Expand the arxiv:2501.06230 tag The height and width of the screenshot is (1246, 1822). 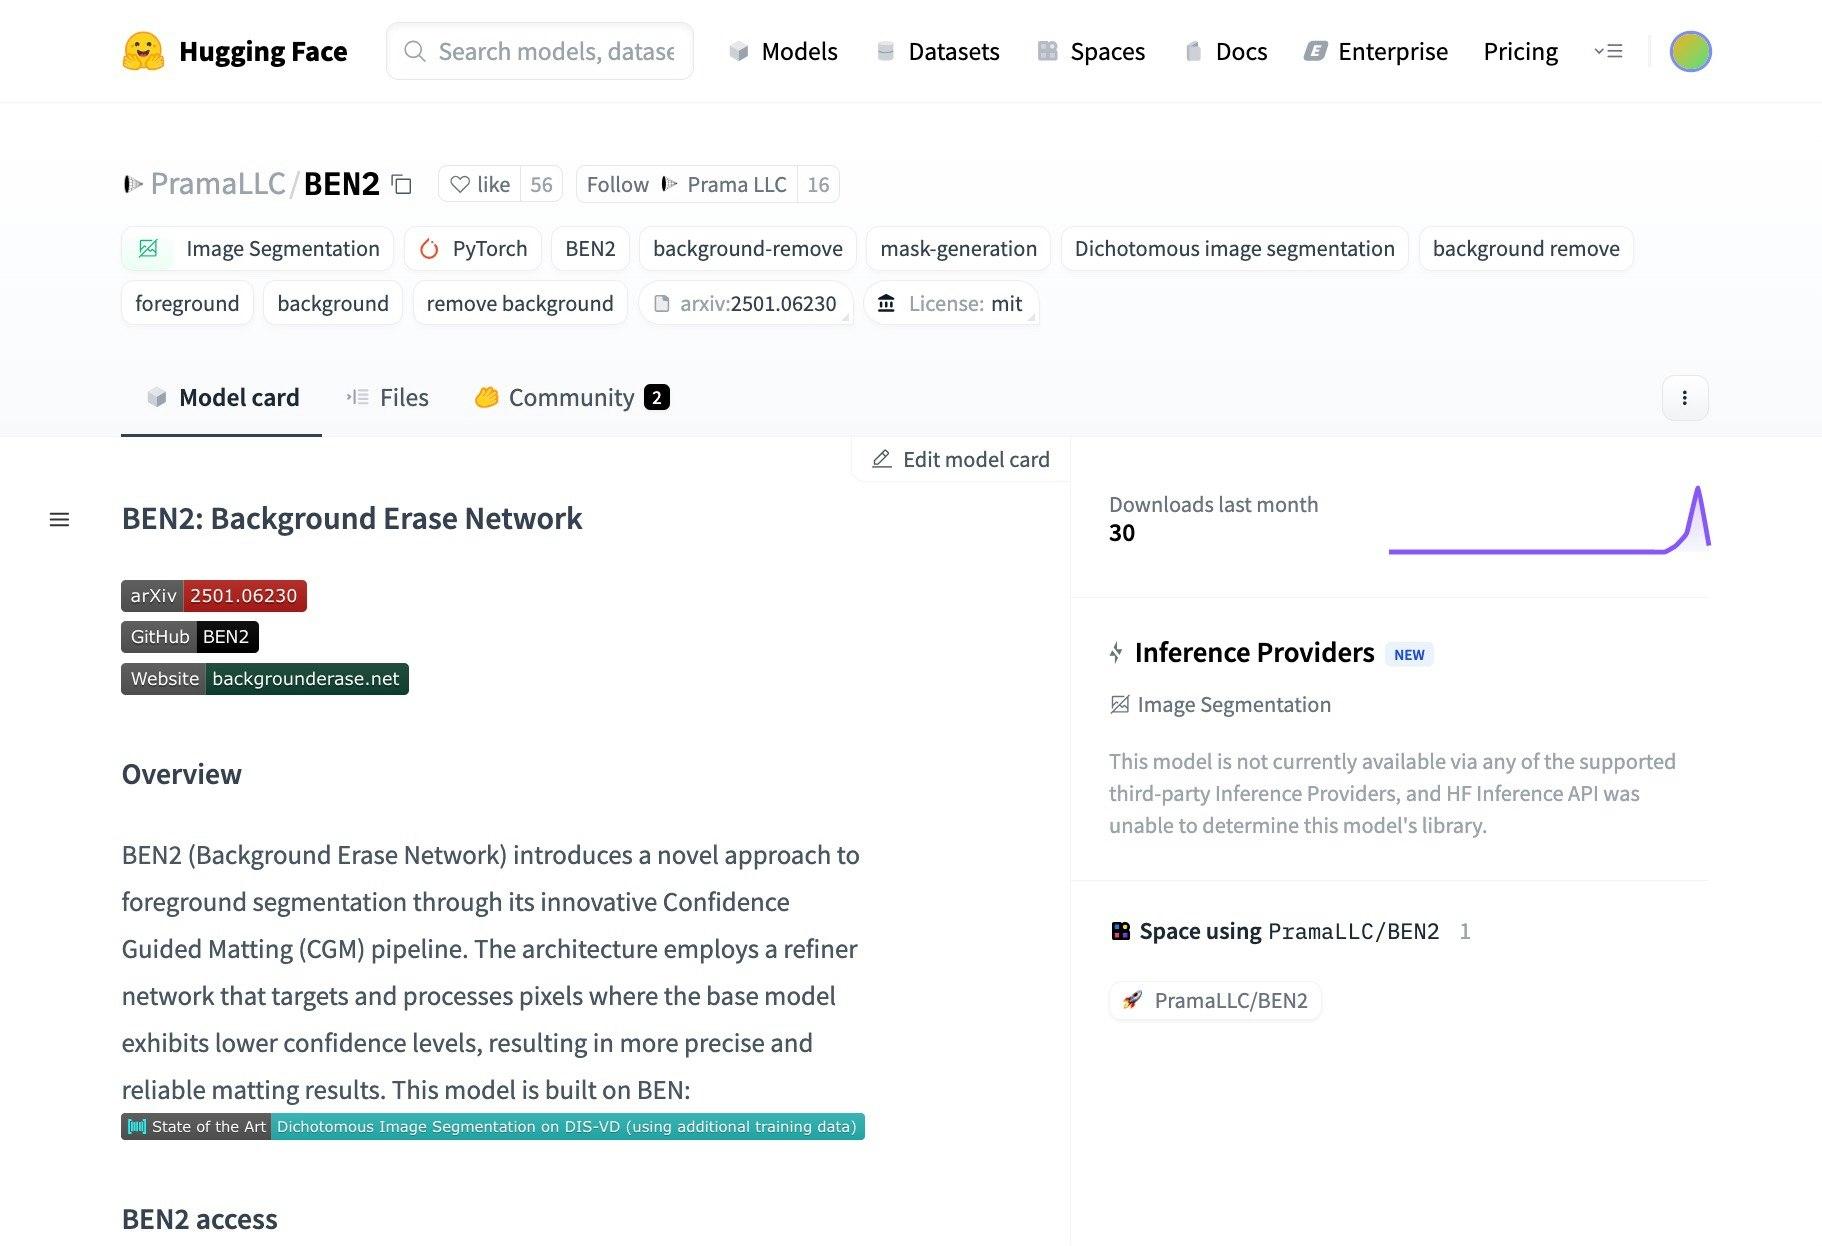click(745, 304)
